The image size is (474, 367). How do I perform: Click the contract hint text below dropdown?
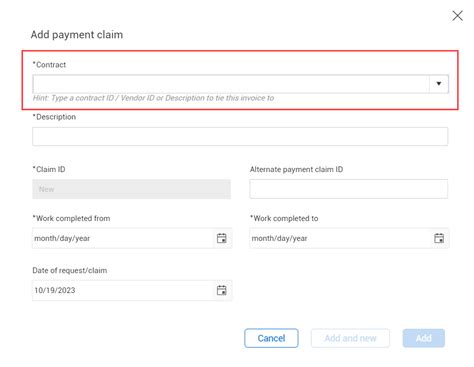153,98
